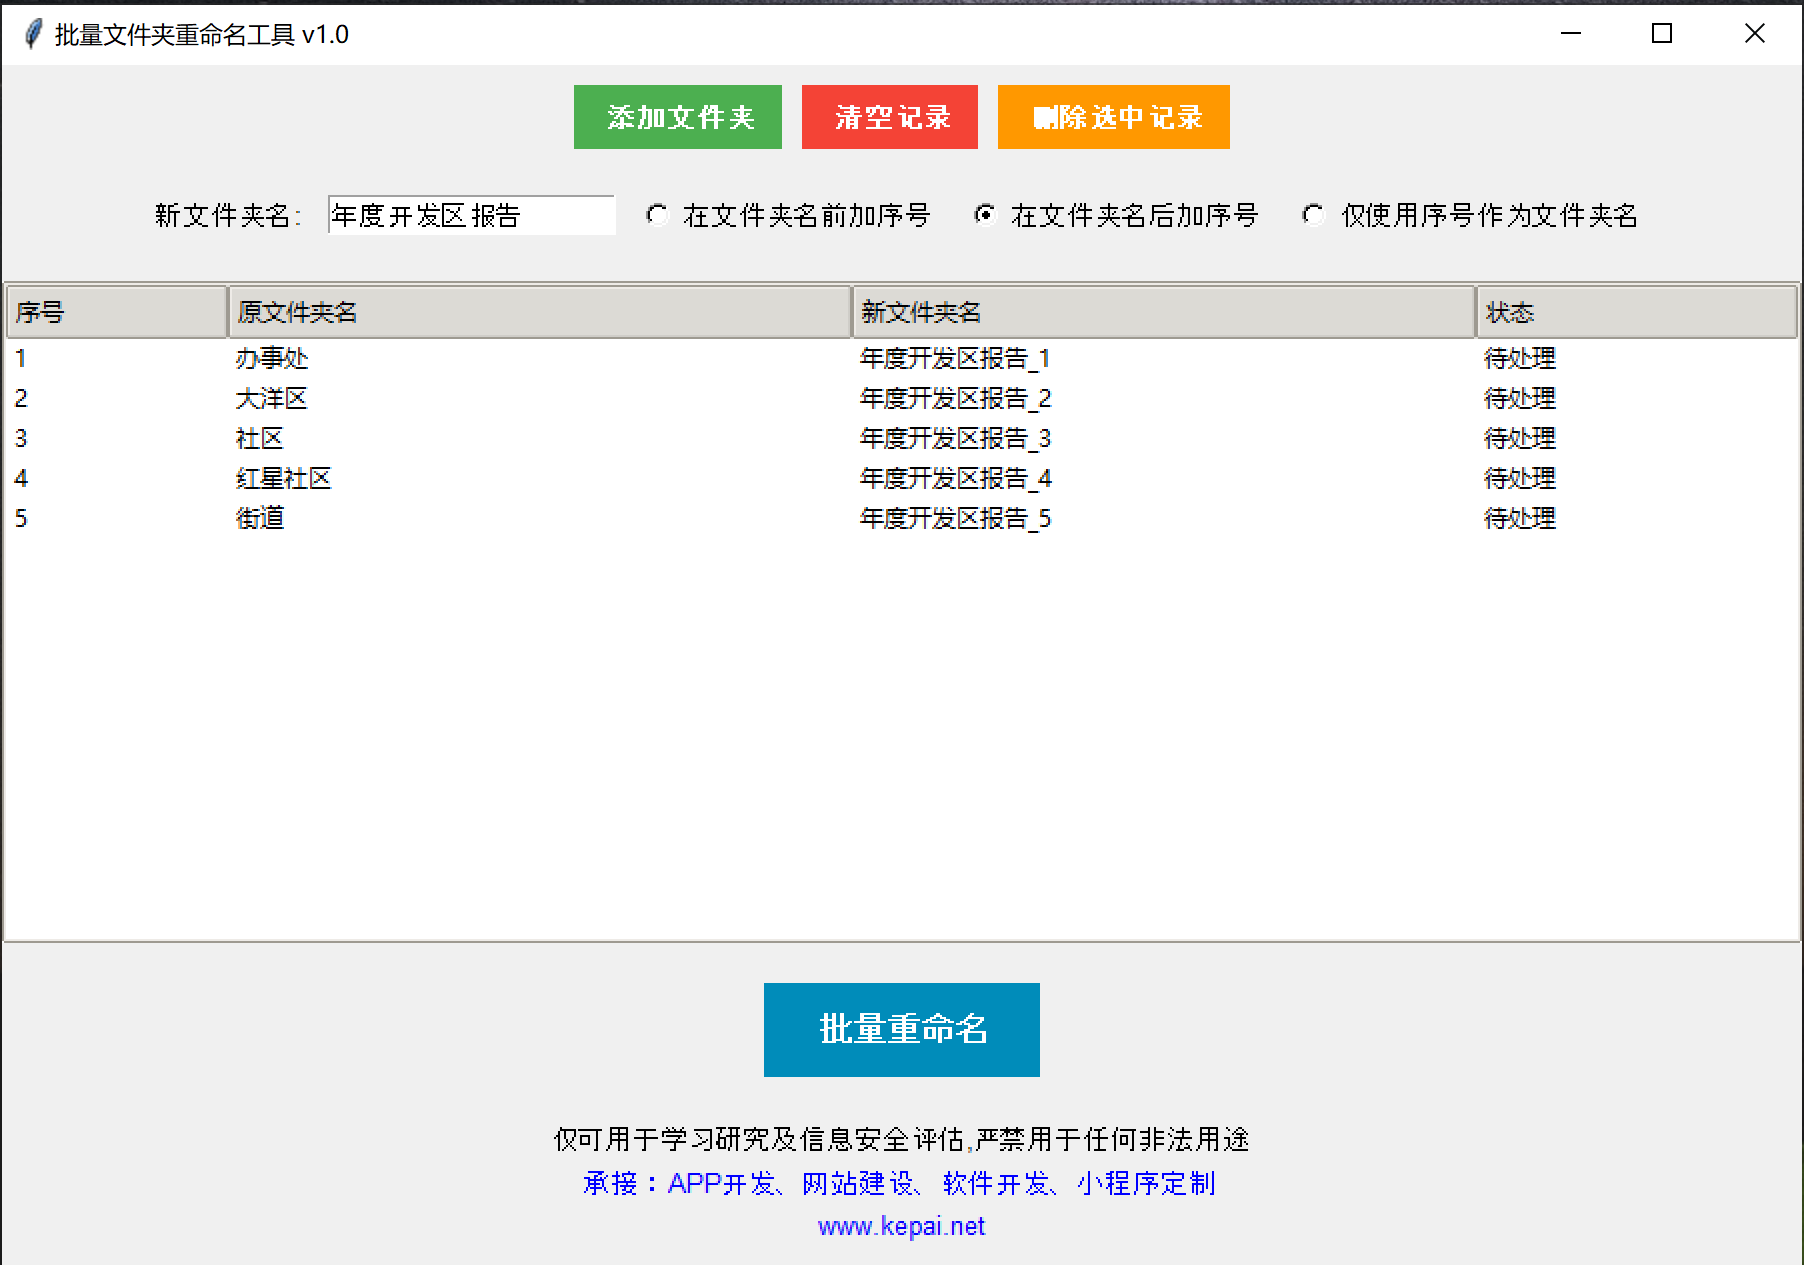The width and height of the screenshot is (1804, 1265).
Task: Click the 删除选中记录 orange button
Action: point(1112,117)
